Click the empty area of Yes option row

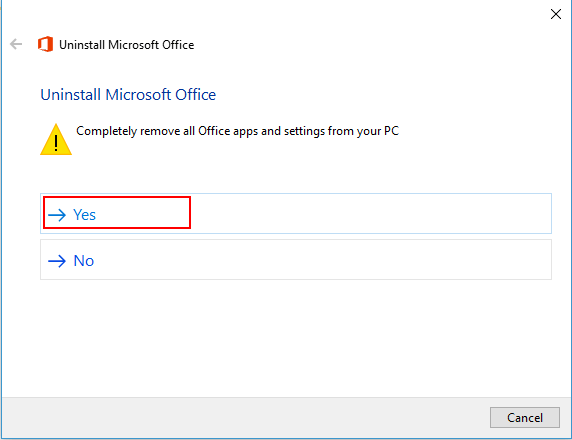pos(368,213)
